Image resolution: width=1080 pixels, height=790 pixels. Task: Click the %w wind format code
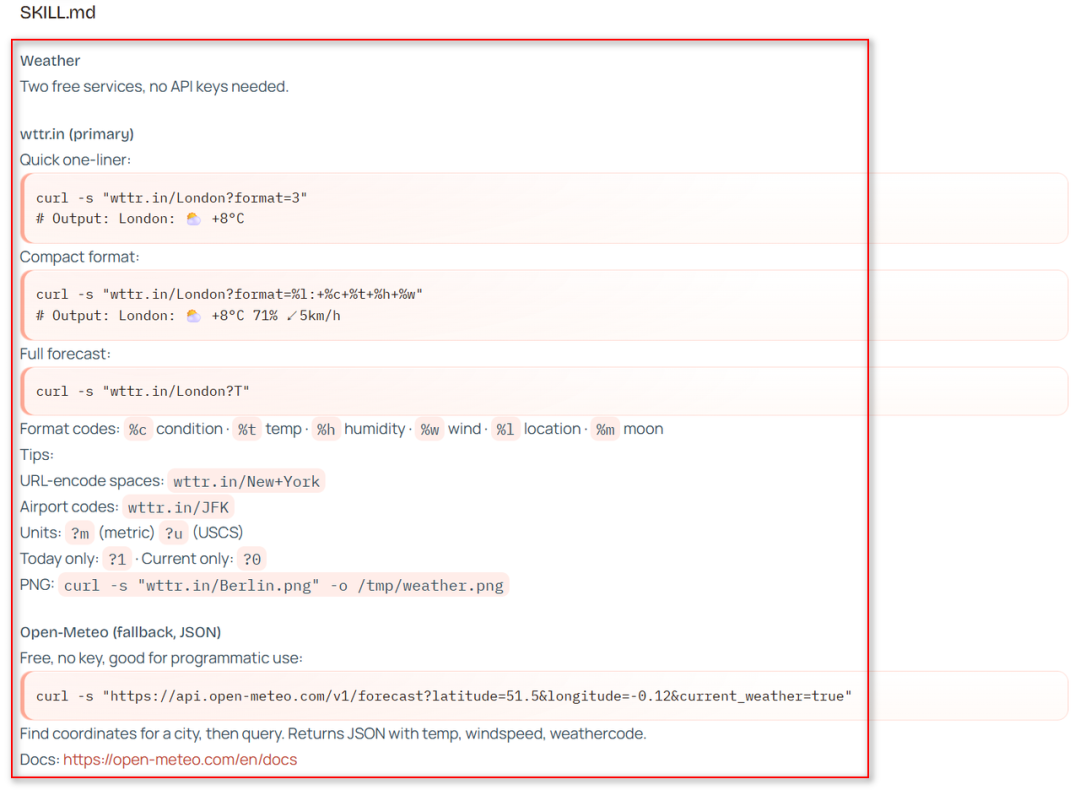point(430,430)
